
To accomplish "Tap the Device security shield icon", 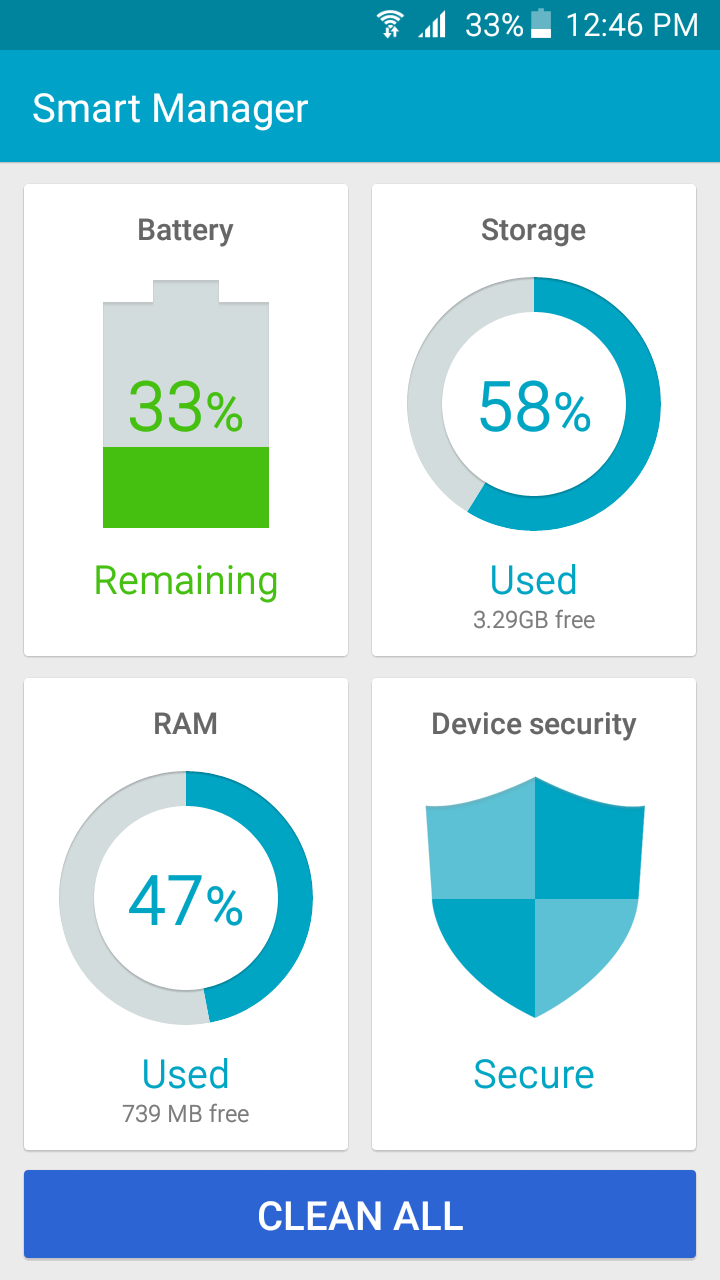I will click(x=534, y=896).
